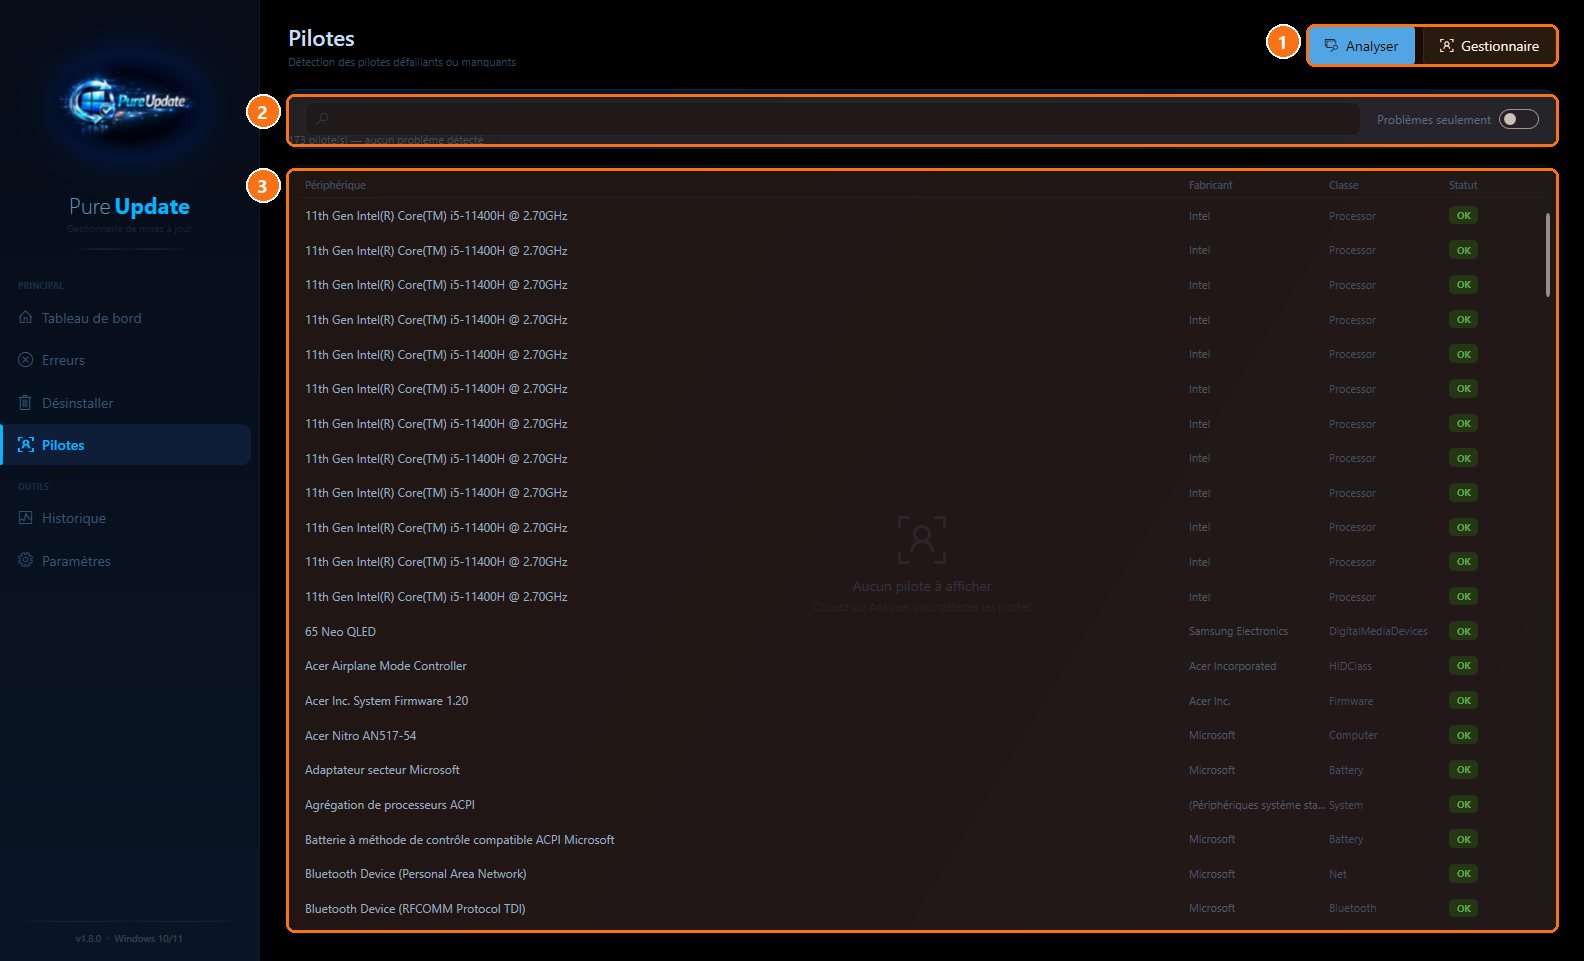Click the Acer Incorporated manufacturer cell
The image size is (1584, 961).
(x=1232, y=666)
